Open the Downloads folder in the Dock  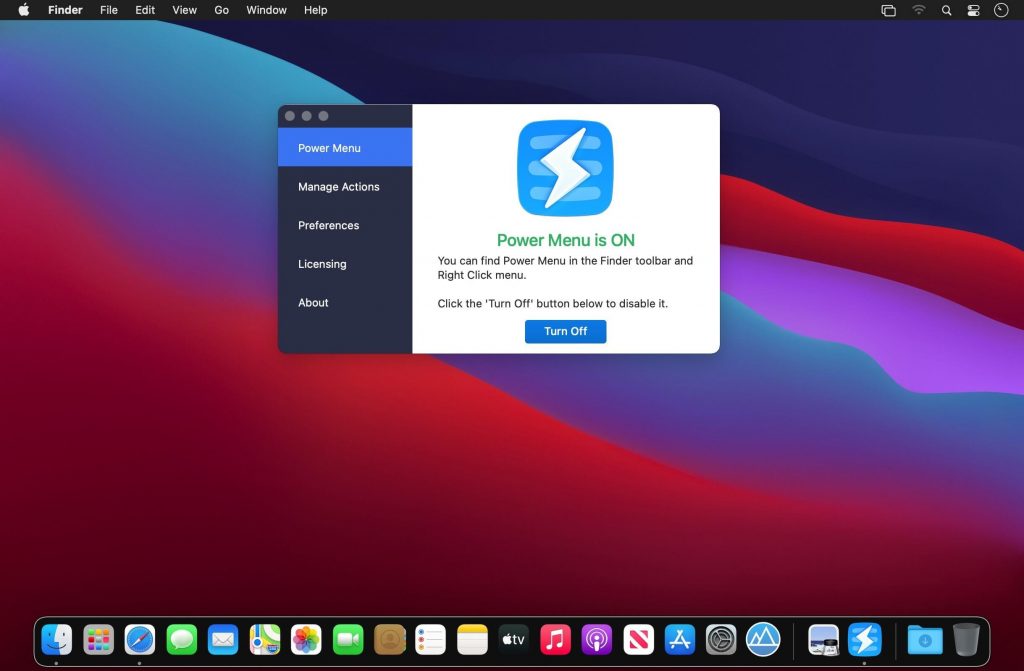[923, 639]
